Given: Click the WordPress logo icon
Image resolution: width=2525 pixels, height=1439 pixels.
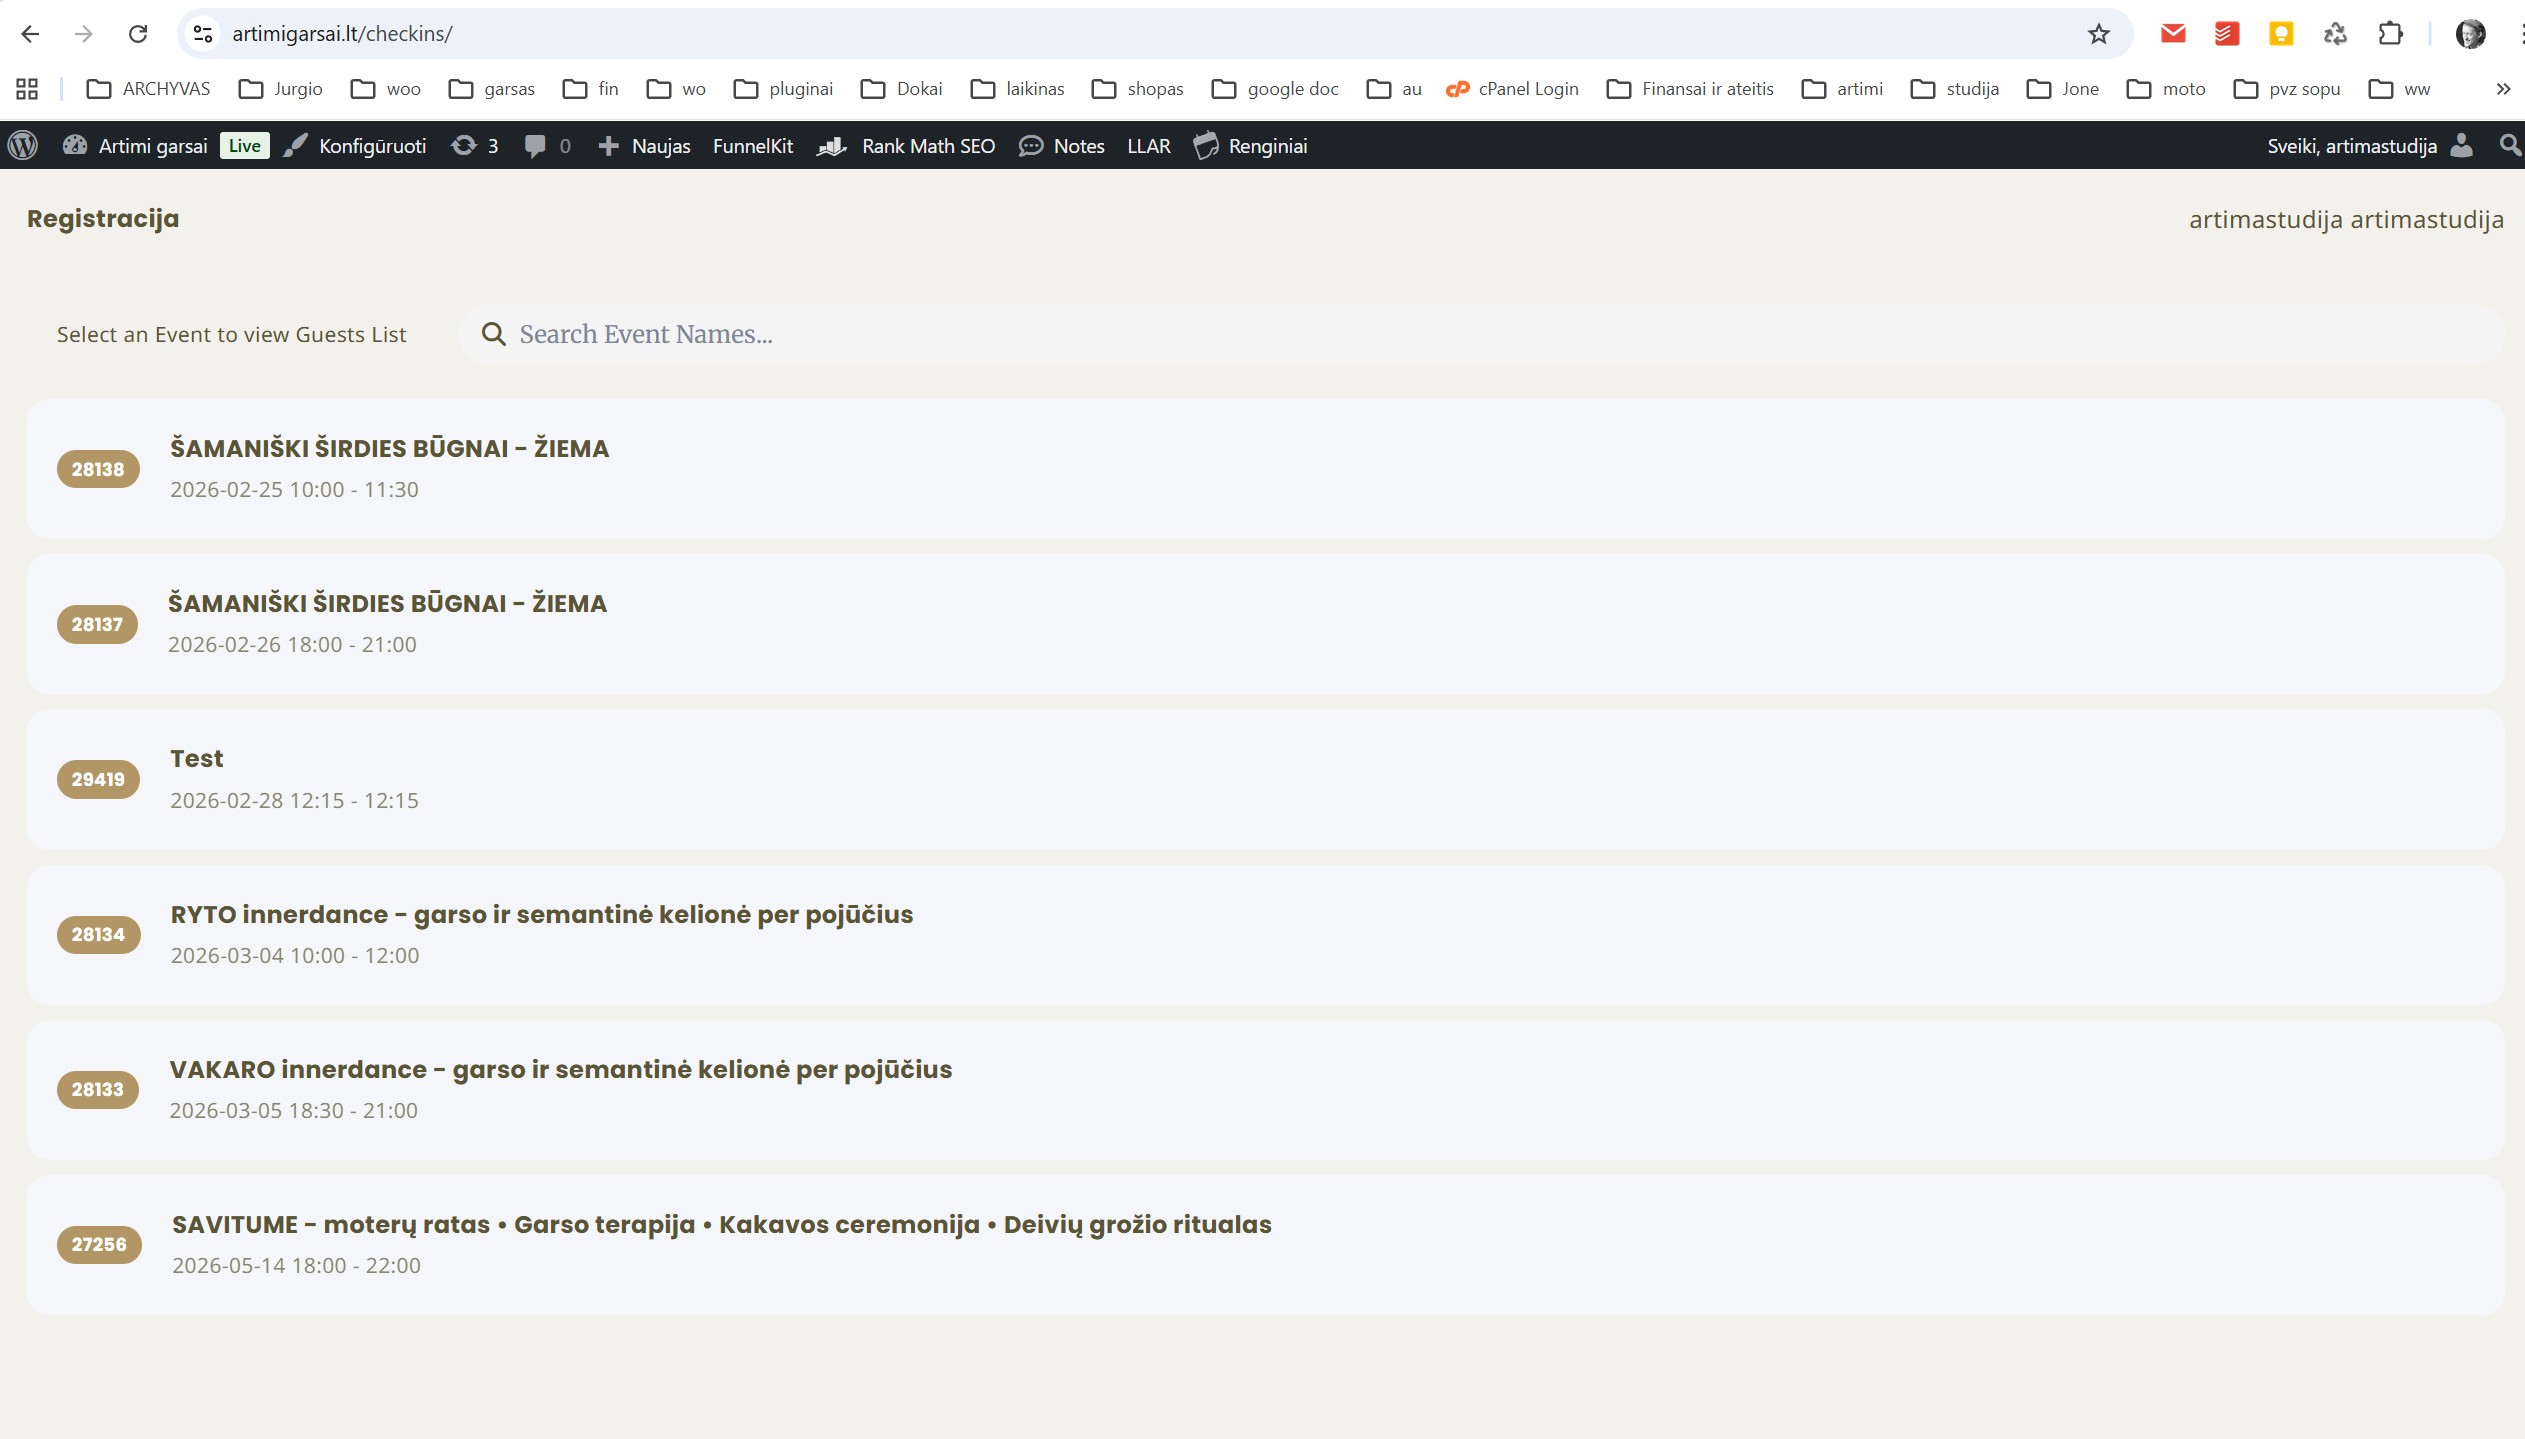Looking at the screenshot, I should click(23, 146).
